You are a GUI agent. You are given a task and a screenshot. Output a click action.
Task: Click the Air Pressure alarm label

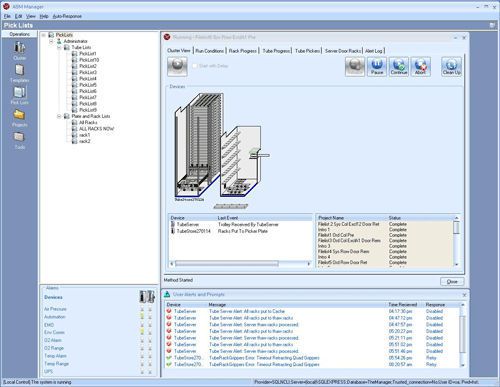(x=55, y=309)
